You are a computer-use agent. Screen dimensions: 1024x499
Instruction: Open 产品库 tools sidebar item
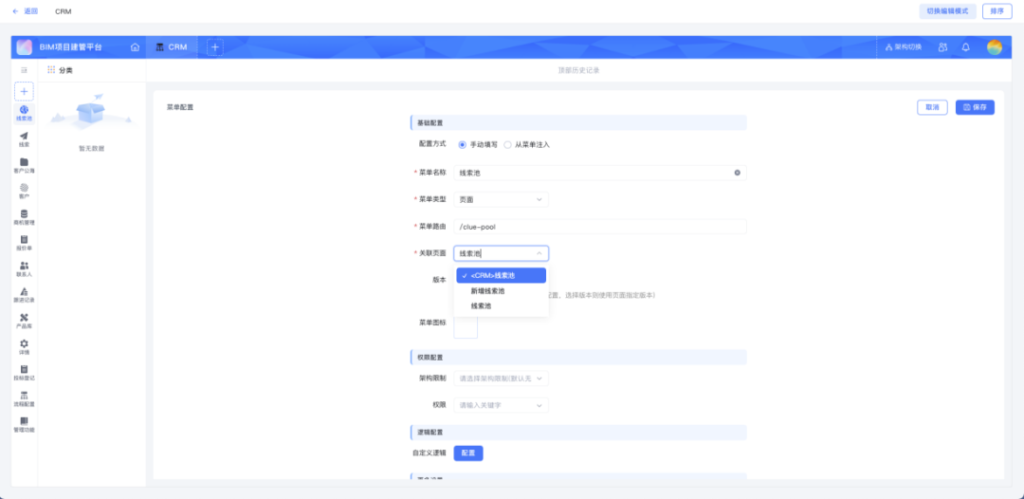point(24,321)
